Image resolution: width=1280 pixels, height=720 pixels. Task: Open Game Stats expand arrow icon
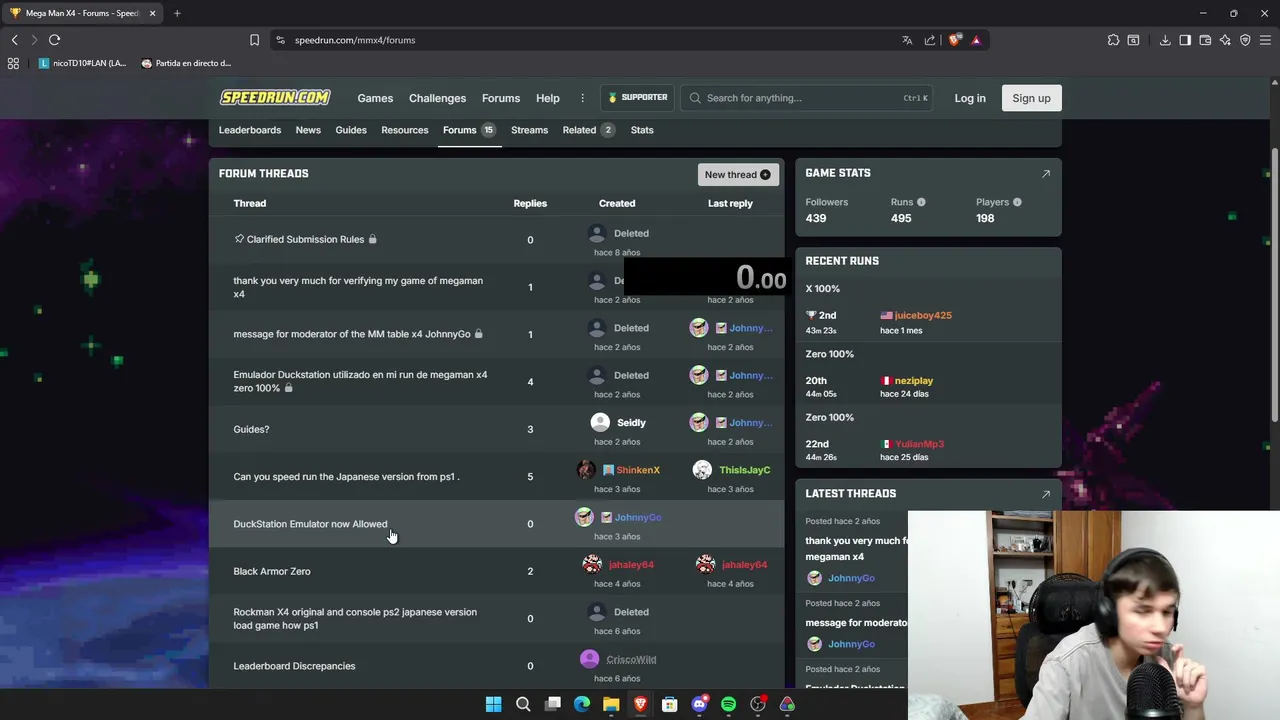[x=1046, y=173]
